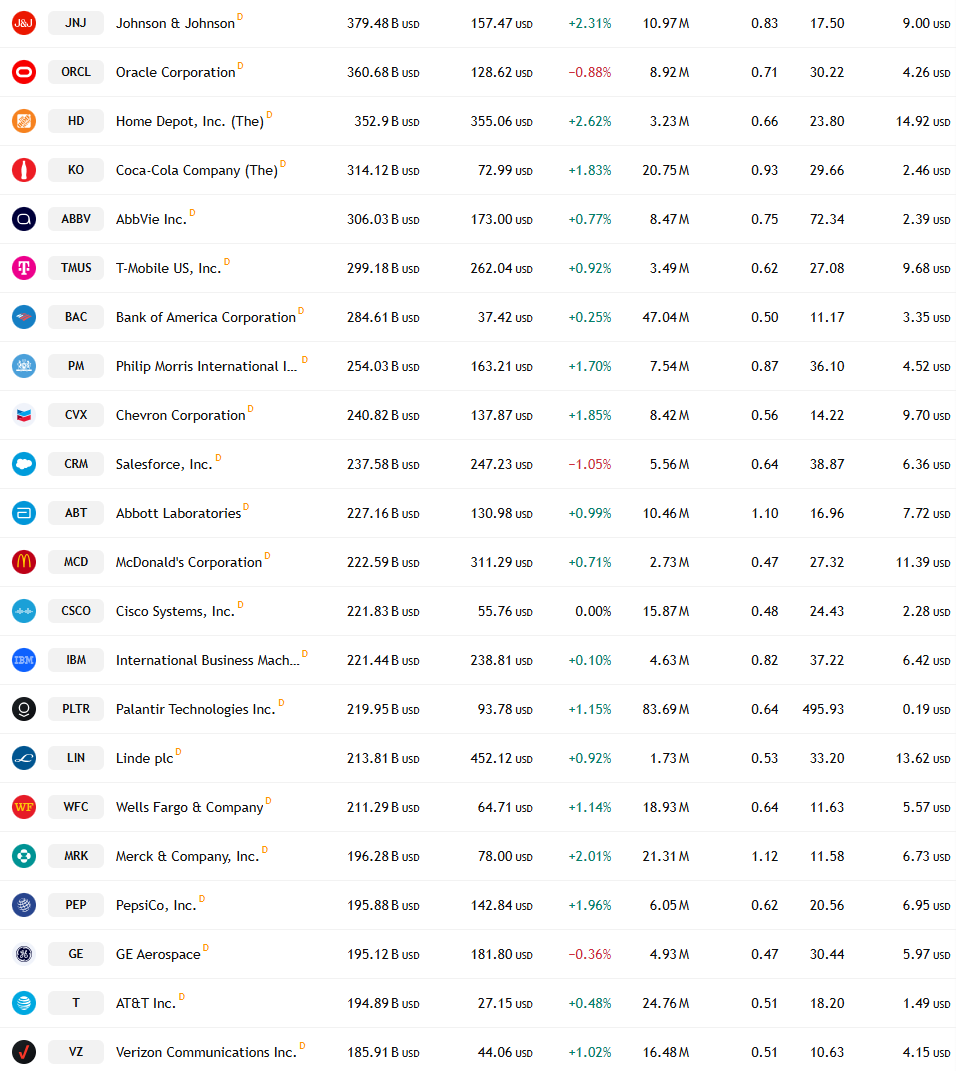The width and height of the screenshot is (956, 1071).
Task: Click the 355.06 USD price value
Action: (501, 122)
